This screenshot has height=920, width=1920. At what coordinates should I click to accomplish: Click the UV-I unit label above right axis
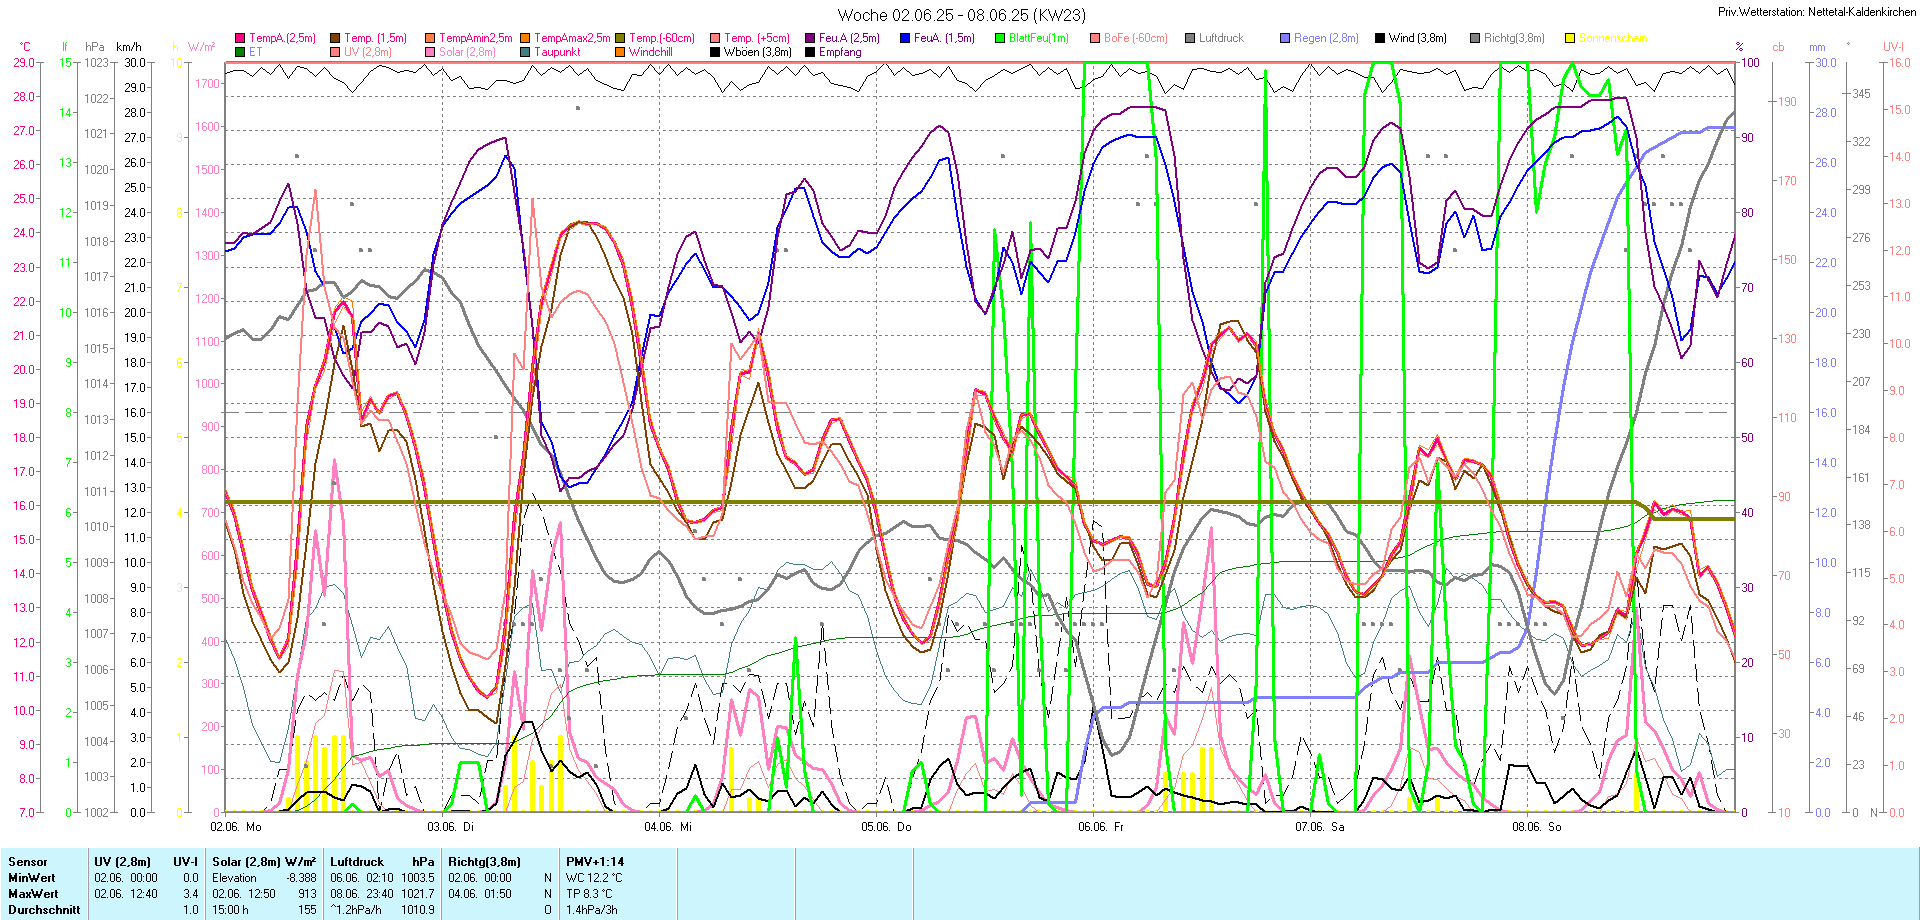1893,47
